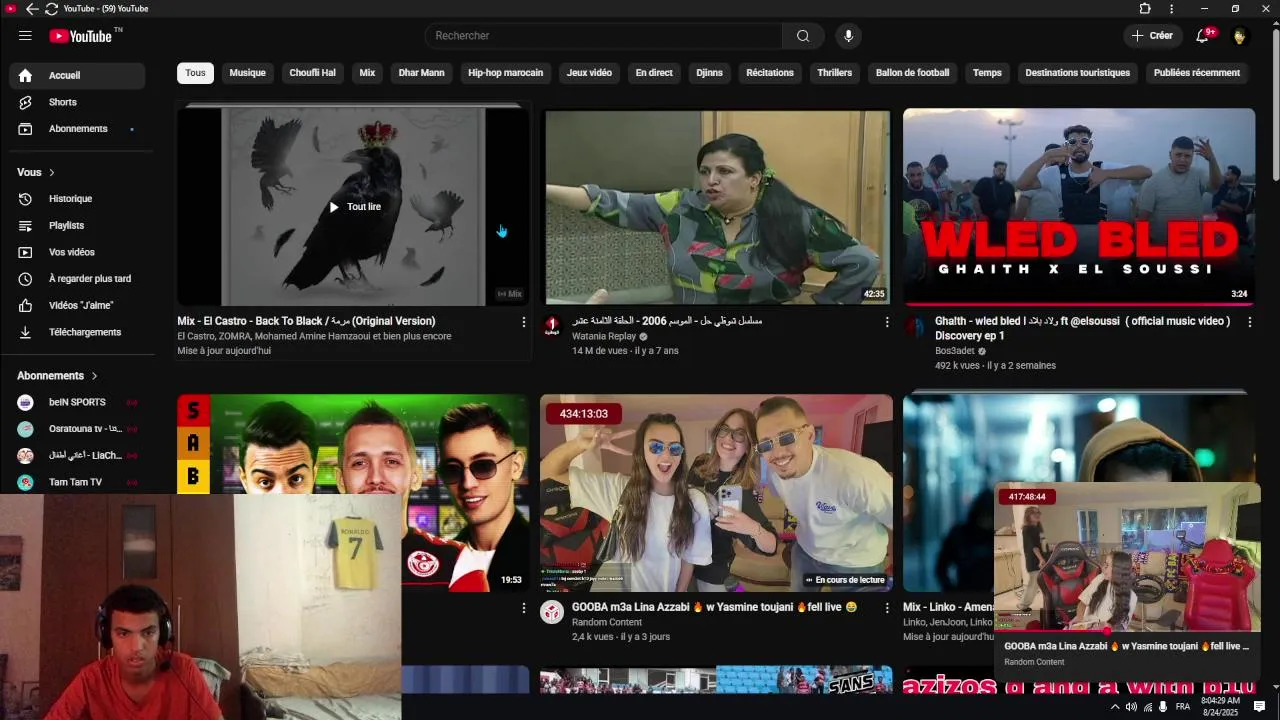Viewport: 1280px width, 720px height.
Task: Open Historique in sidebar
Action: pyautogui.click(x=77, y=199)
